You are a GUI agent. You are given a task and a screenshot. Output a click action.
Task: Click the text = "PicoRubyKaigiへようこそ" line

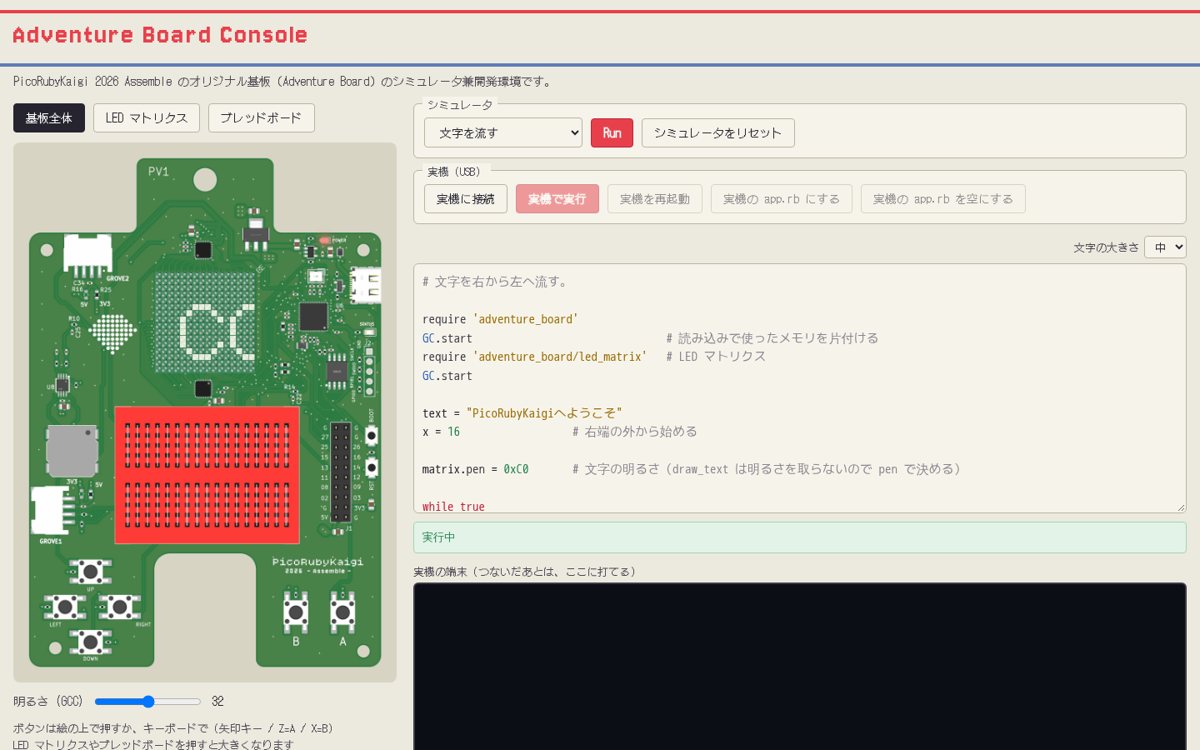[x=522, y=413]
